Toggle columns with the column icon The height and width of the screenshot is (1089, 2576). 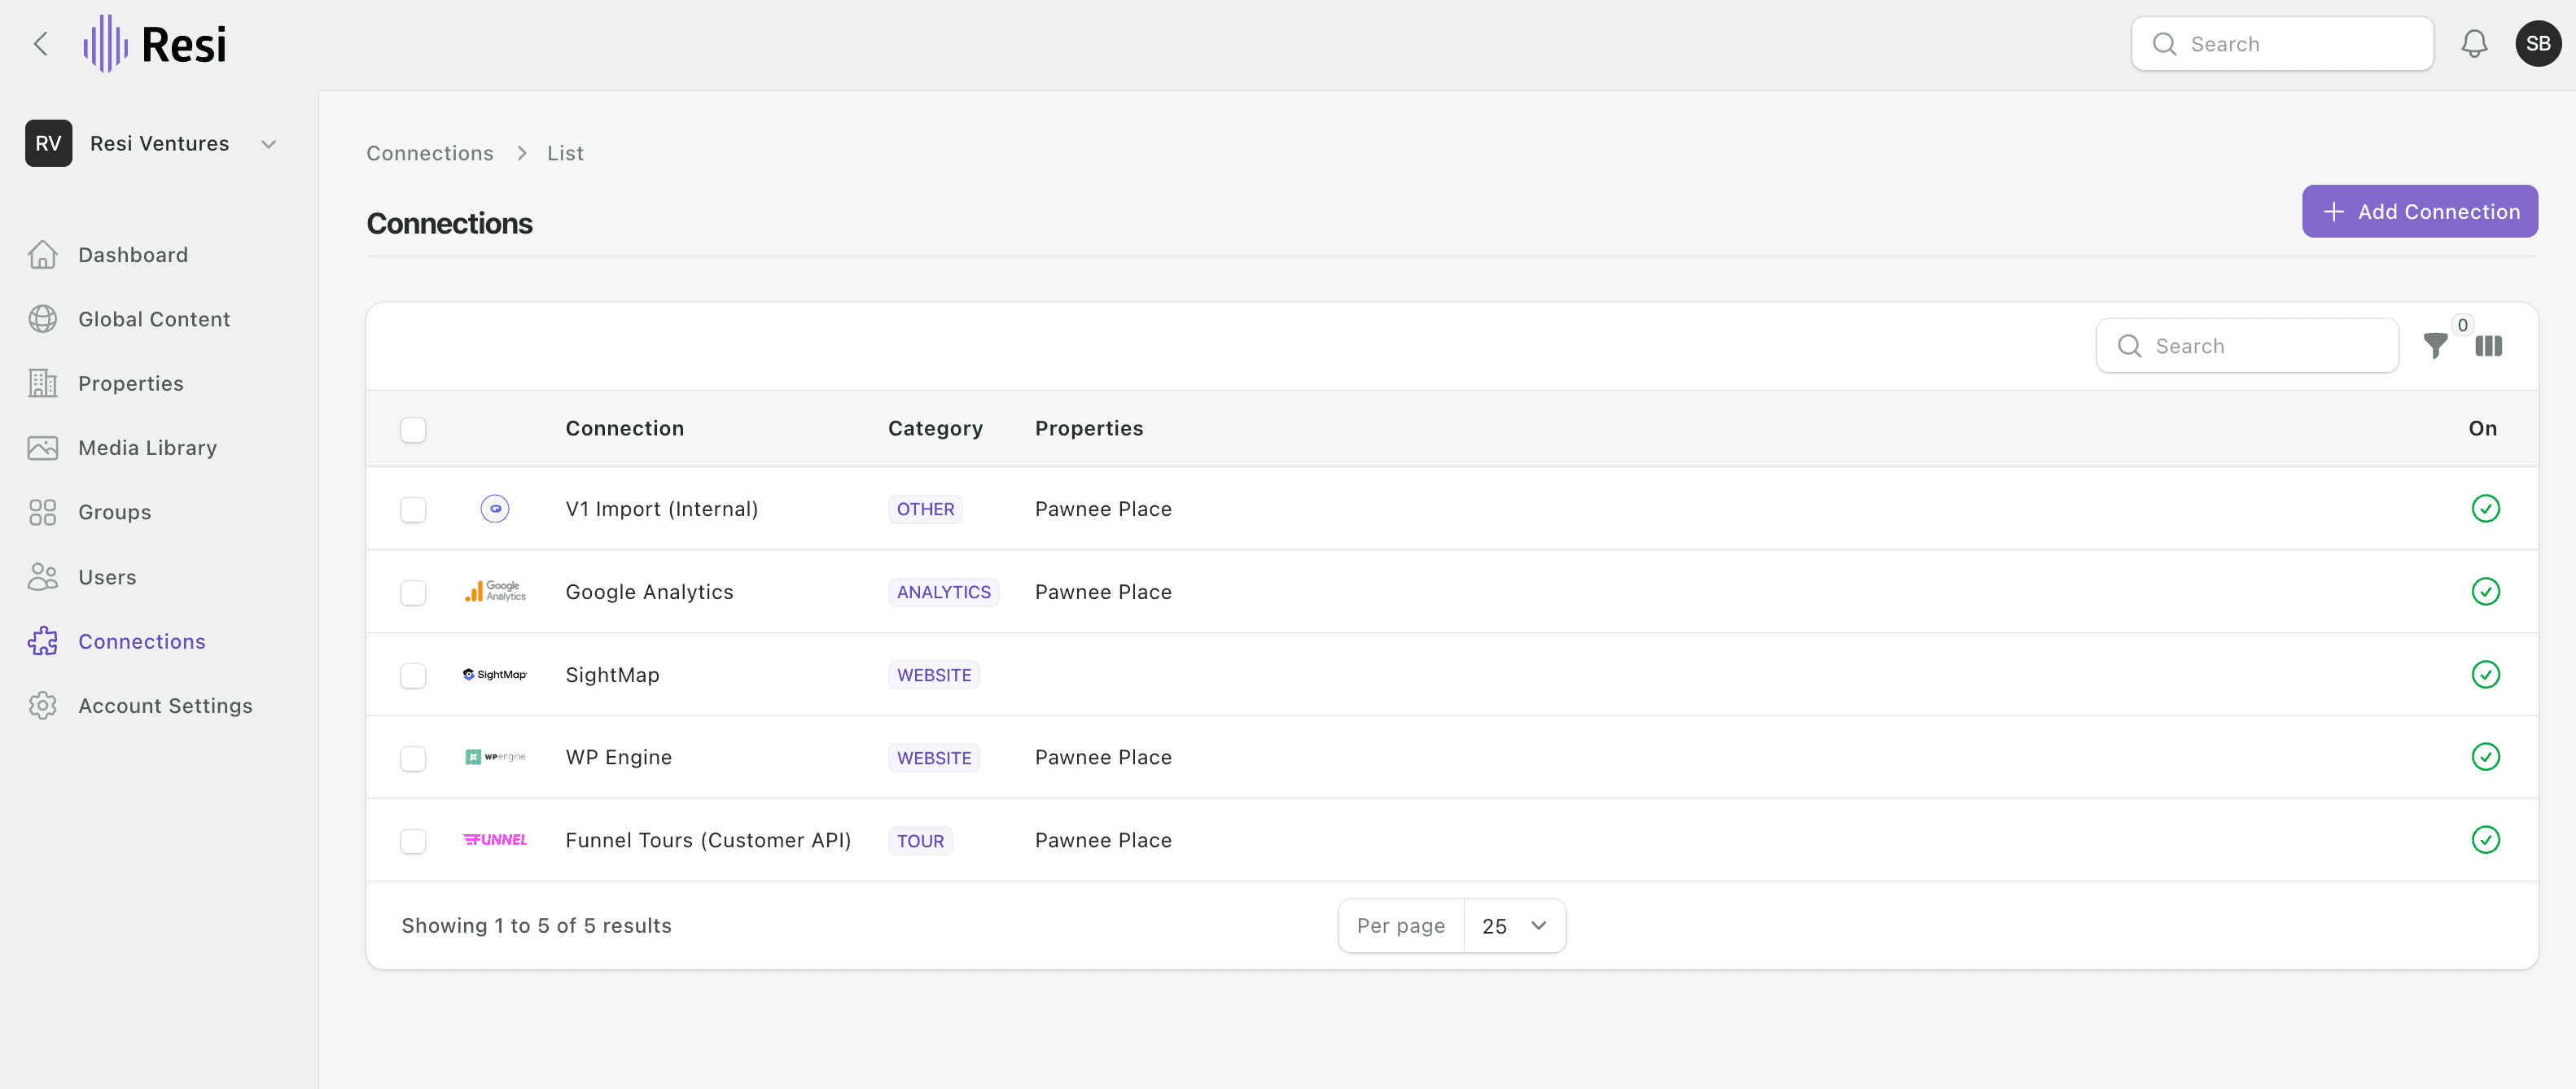2488,346
